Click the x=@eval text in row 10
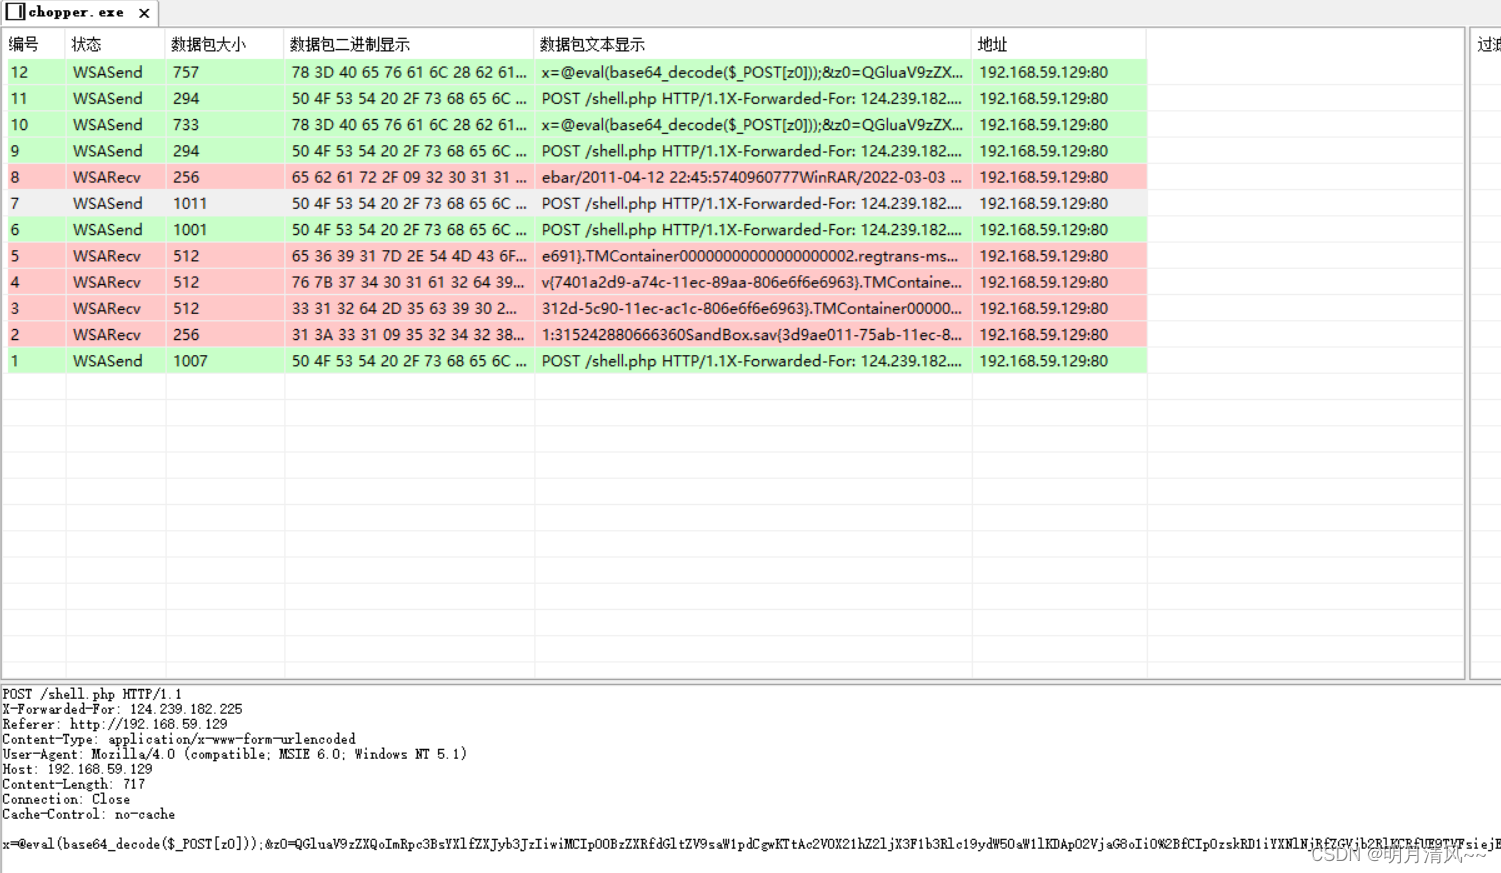Image resolution: width=1501 pixels, height=873 pixels. tap(752, 124)
